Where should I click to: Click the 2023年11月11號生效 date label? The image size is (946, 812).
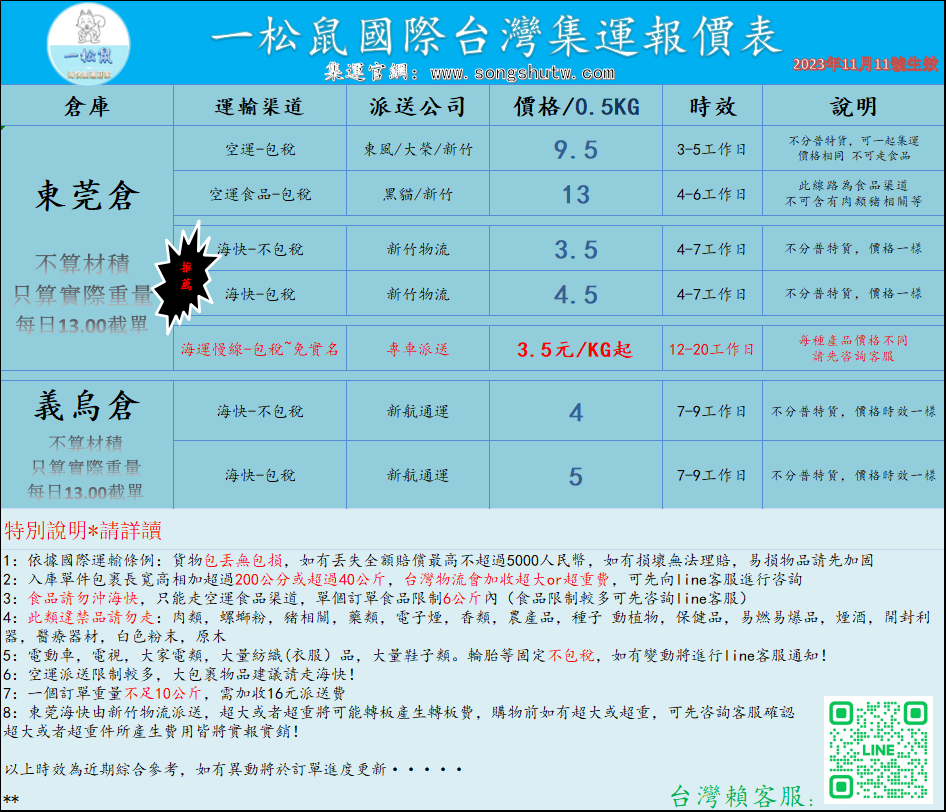click(865, 64)
